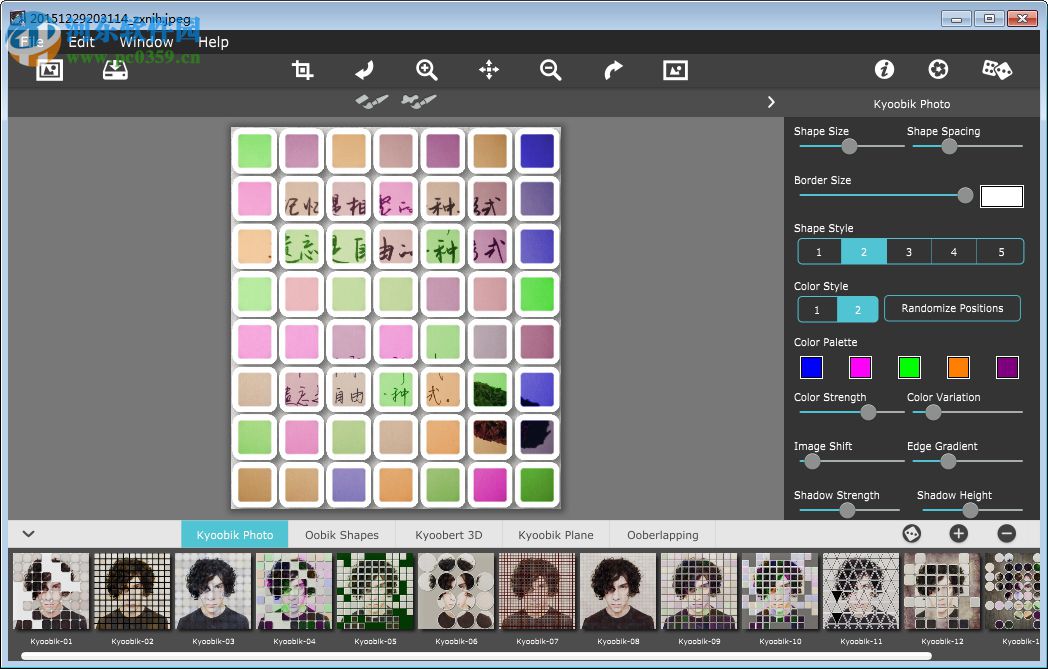This screenshot has width=1048, height=669.
Task: Switch to the Kyoobert 3D tab
Action: click(448, 534)
